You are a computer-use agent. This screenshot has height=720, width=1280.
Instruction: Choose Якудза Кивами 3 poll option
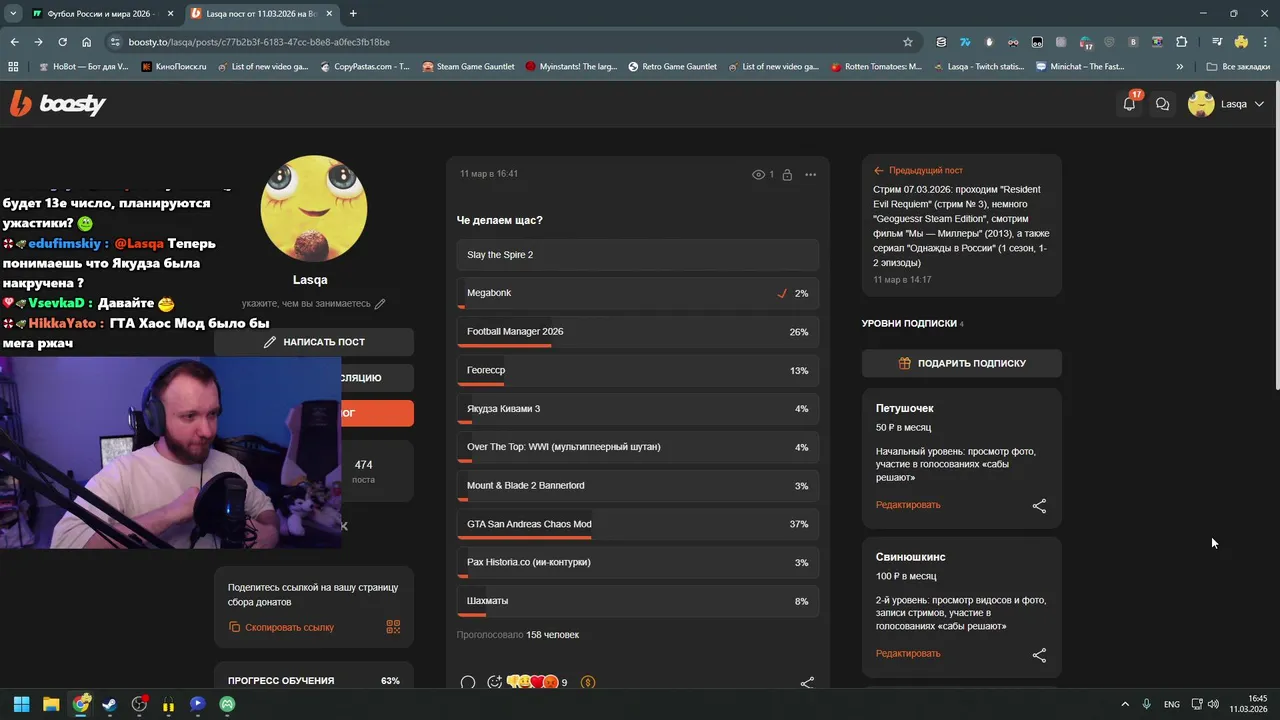(638, 409)
